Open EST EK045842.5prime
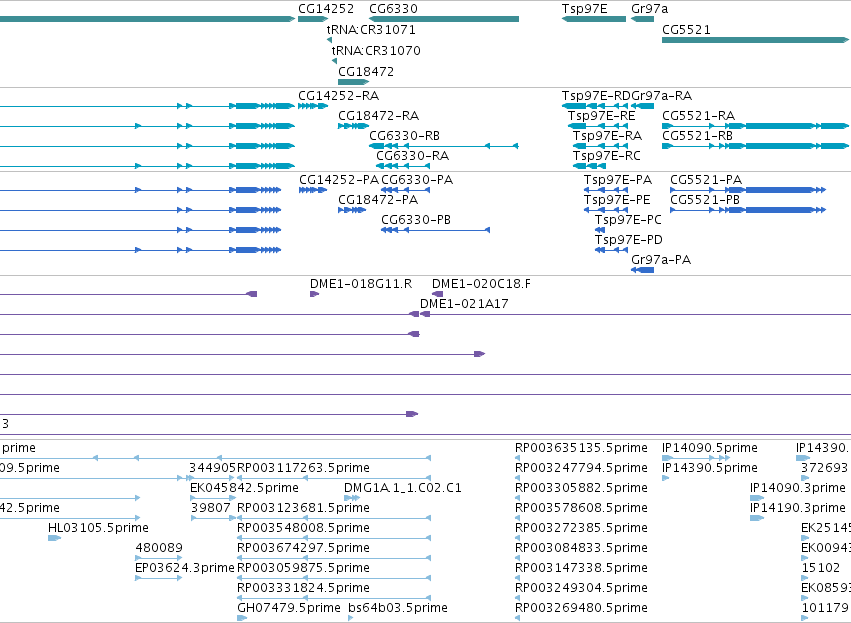 pos(244,488)
